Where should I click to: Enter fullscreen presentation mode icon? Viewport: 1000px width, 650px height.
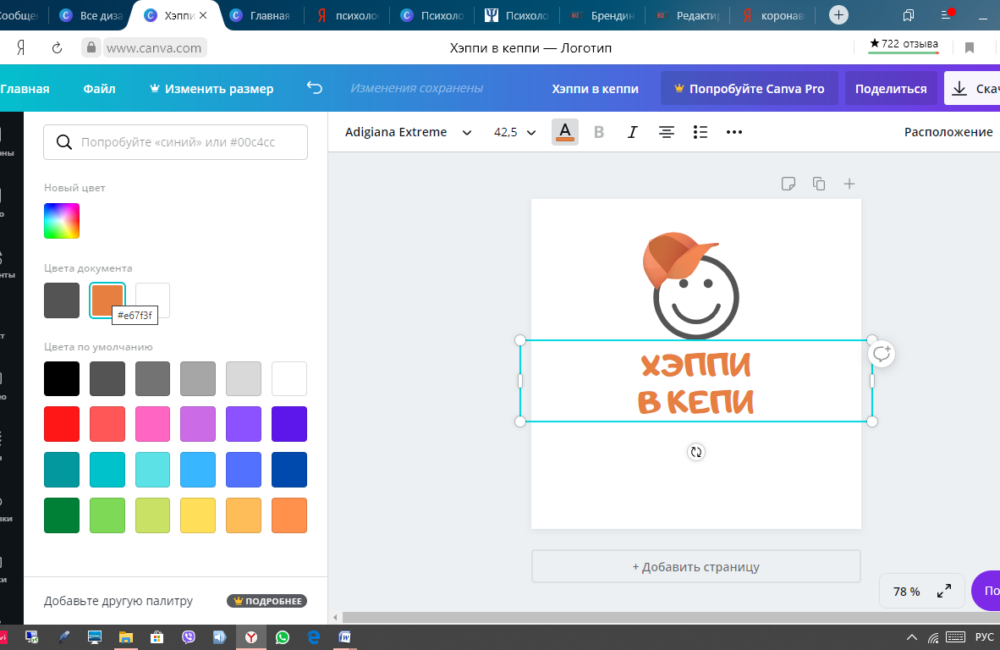(944, 591)
